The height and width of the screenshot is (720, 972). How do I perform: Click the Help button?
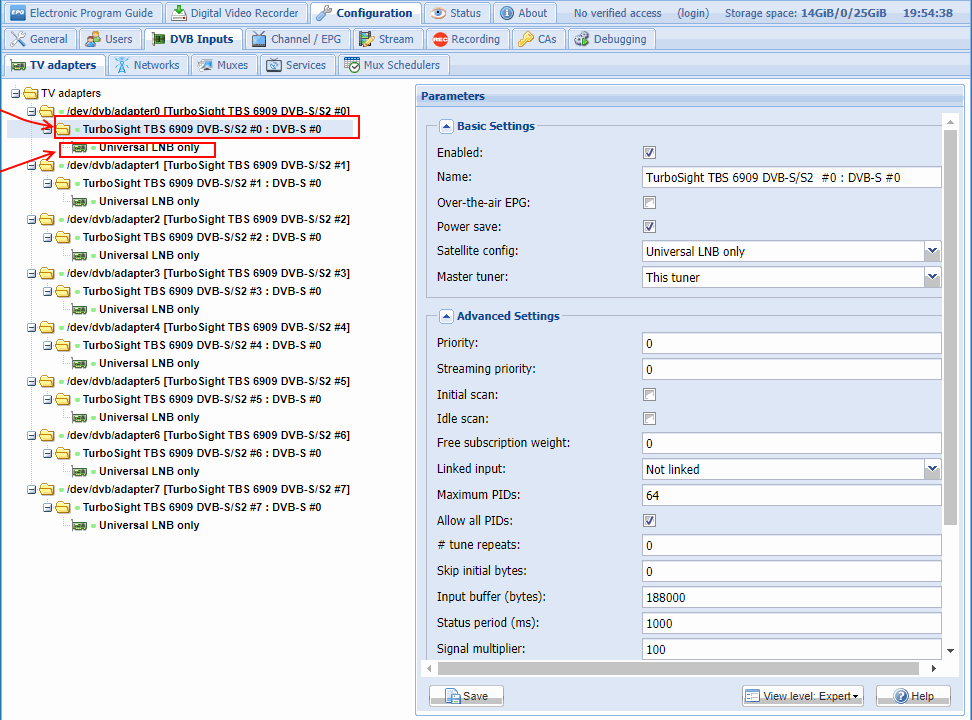913,696
